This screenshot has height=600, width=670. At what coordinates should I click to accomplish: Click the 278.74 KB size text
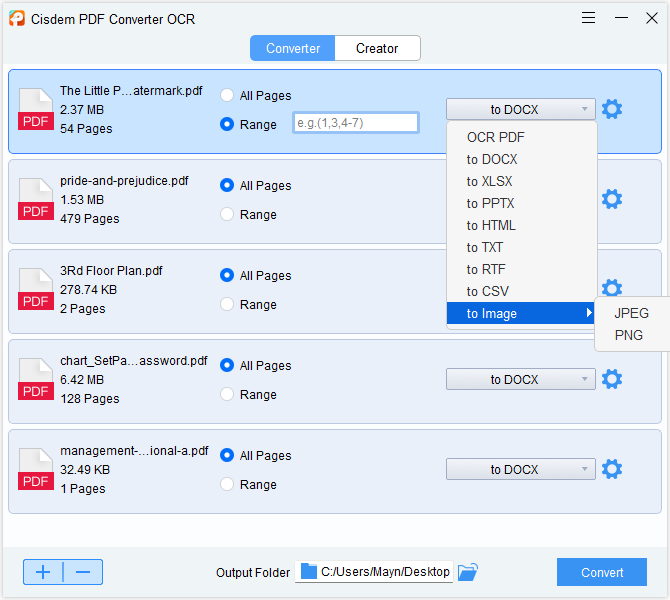[x=88, y=290]
